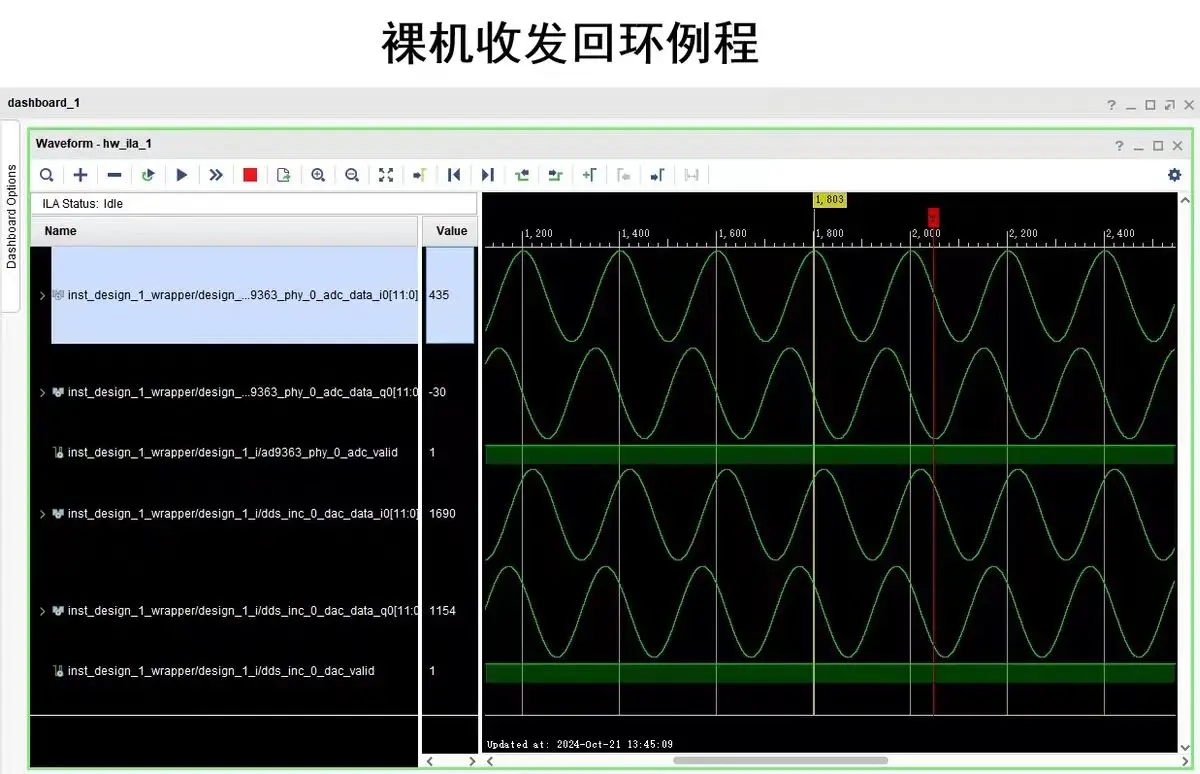Select the Zoom Out waveform tool
Image resolution: width=1200 pixels, height=774 pixels.
pyautogui.click(x=352, y=174)
